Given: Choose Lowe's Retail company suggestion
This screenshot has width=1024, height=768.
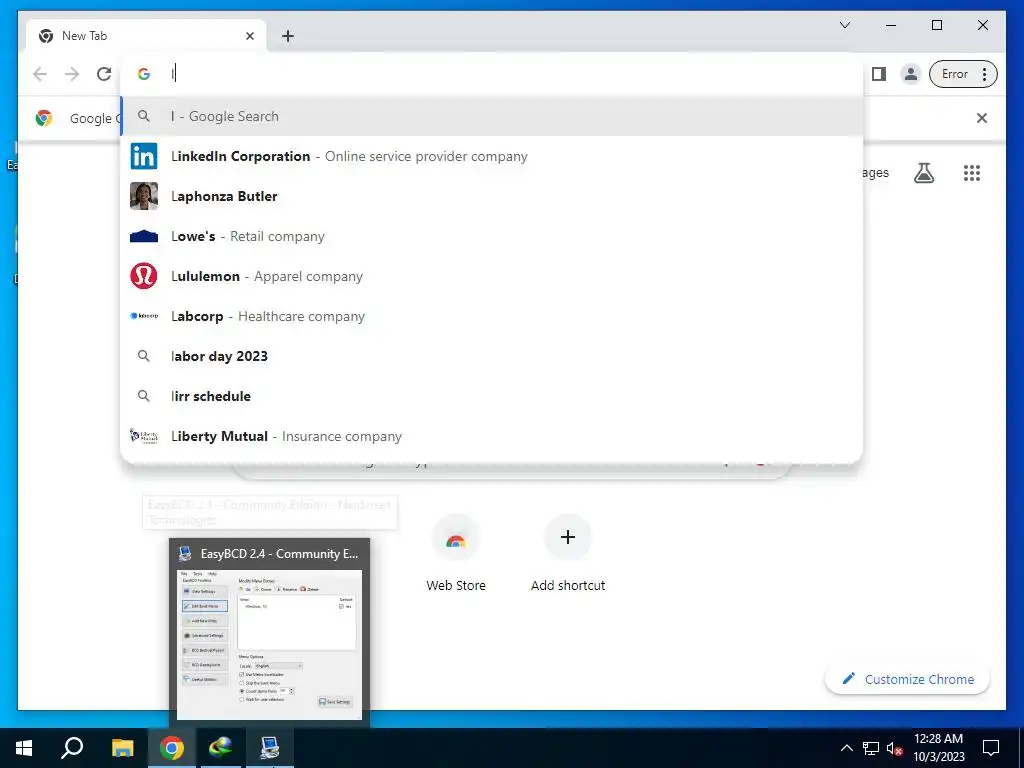Looking at the screenshot, I should (492, 236).
